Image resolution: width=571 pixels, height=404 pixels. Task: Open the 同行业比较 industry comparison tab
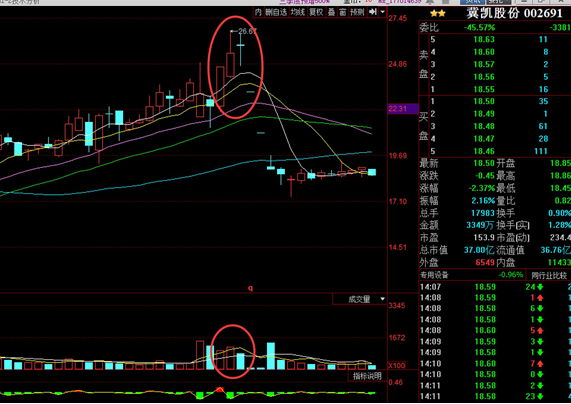click(549, 275)
